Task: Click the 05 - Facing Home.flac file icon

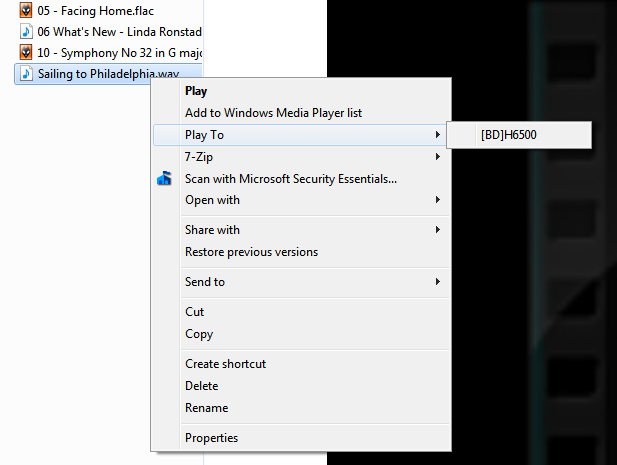Action: tap(26, 10)
